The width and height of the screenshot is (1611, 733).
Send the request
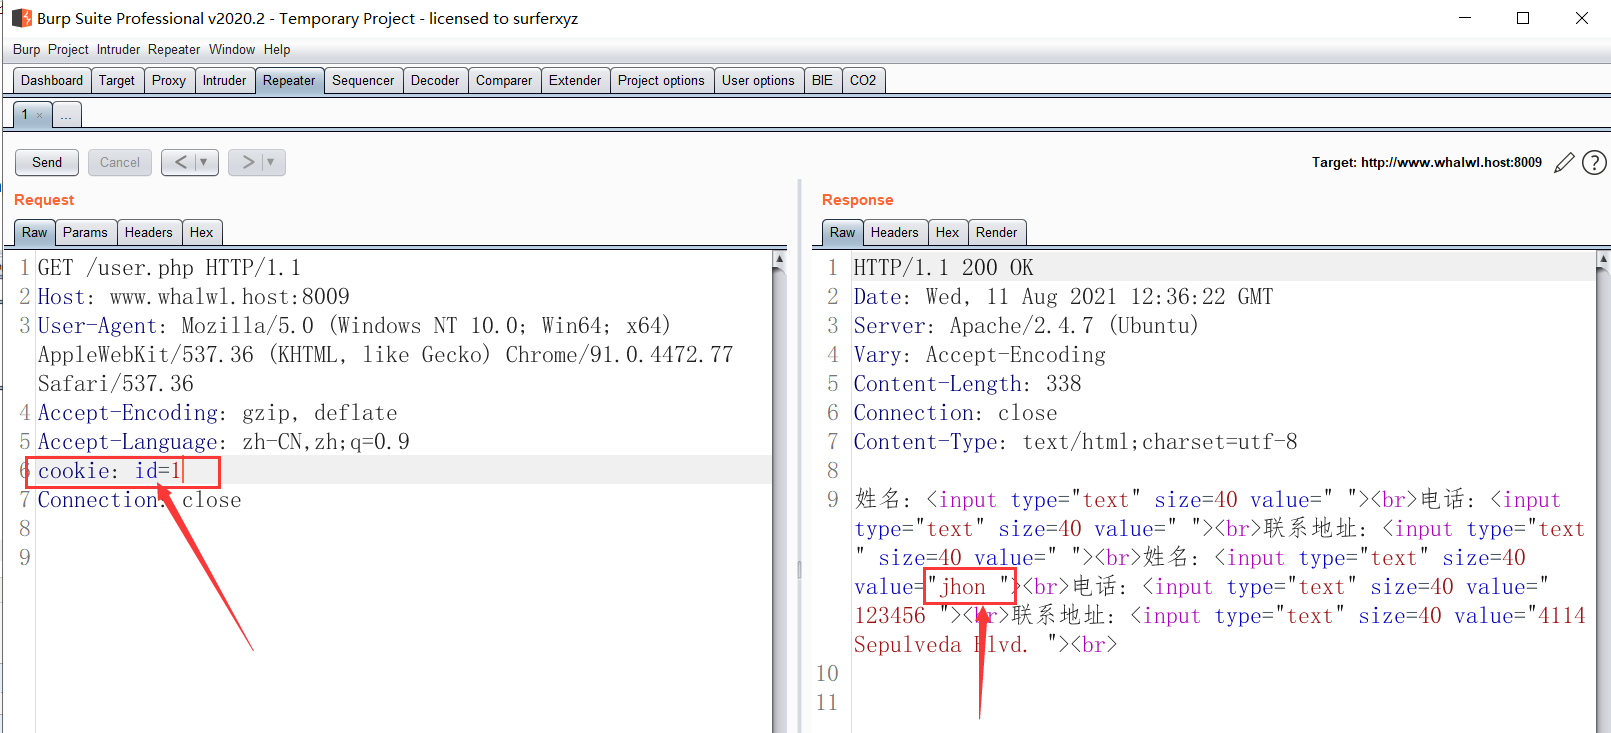[x=47, y=162]
